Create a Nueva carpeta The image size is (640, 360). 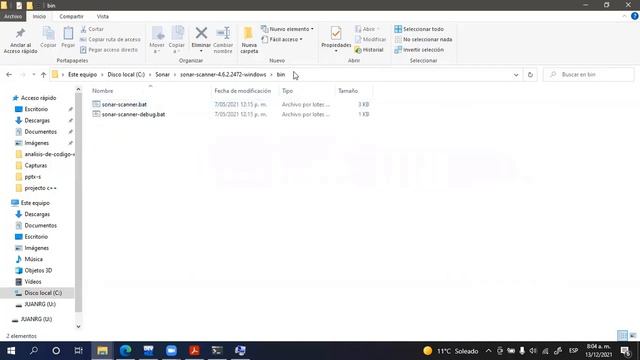click(x=249, y=40)
